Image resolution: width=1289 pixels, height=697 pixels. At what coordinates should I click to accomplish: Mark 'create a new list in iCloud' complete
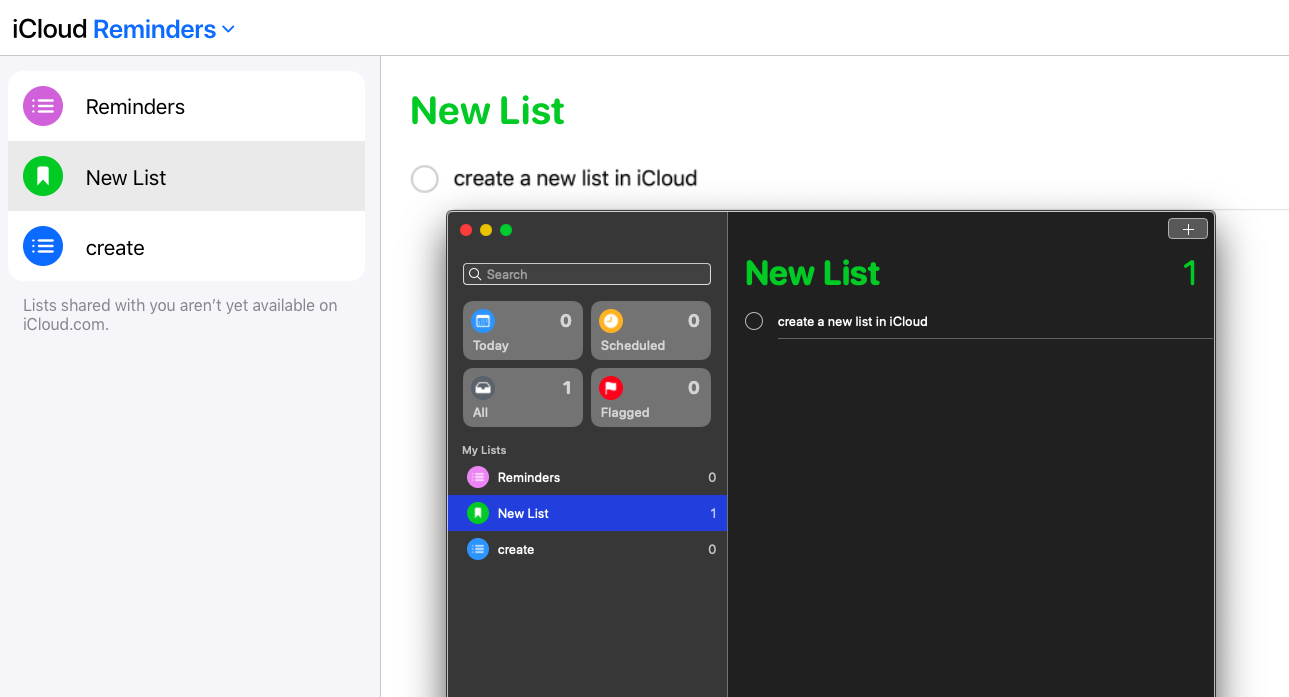click(424, 178)
